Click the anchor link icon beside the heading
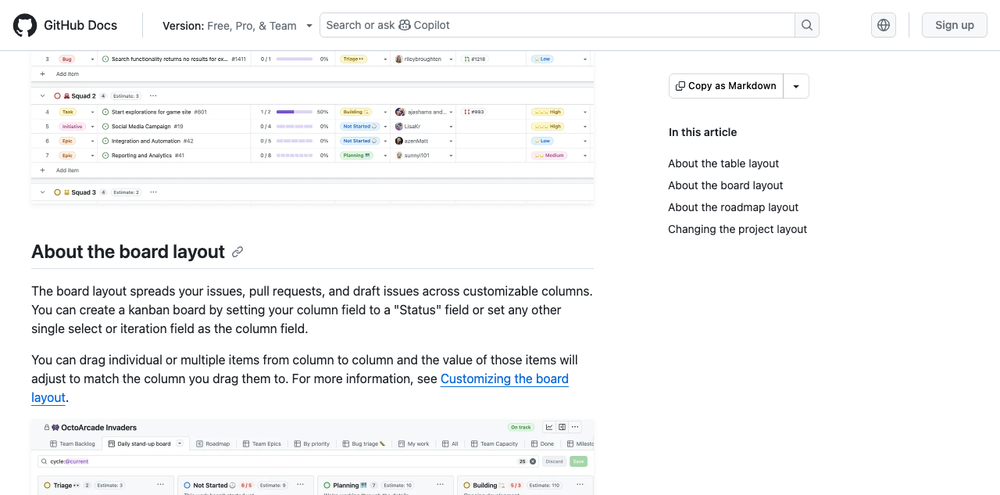1000x495 pixels. [x=237, y=252]
